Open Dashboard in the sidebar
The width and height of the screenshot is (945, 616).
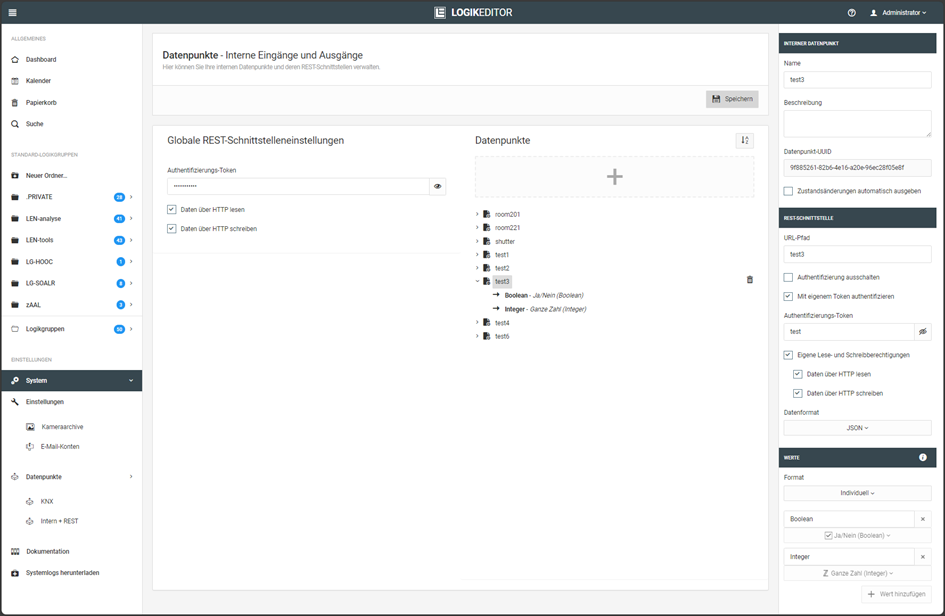[41, 60]
